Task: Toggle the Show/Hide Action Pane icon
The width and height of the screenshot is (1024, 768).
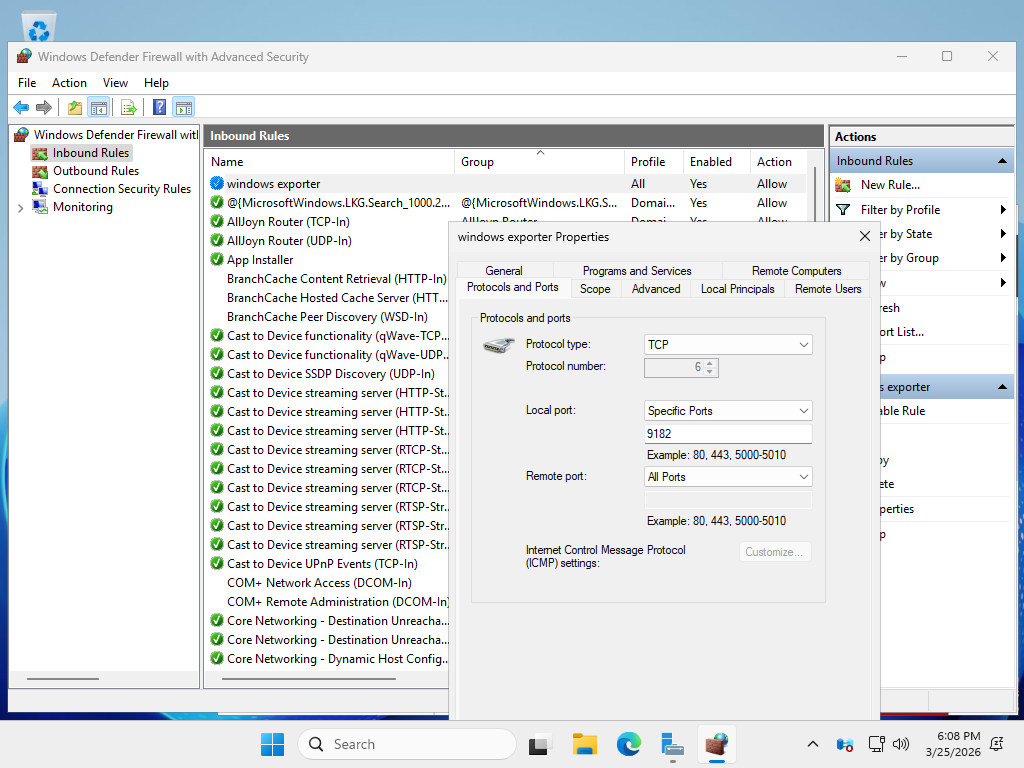Action: (x=184, y=107)
